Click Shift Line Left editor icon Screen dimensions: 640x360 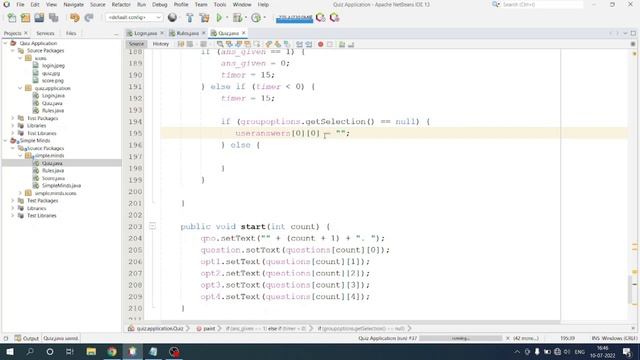pos(299,44)
